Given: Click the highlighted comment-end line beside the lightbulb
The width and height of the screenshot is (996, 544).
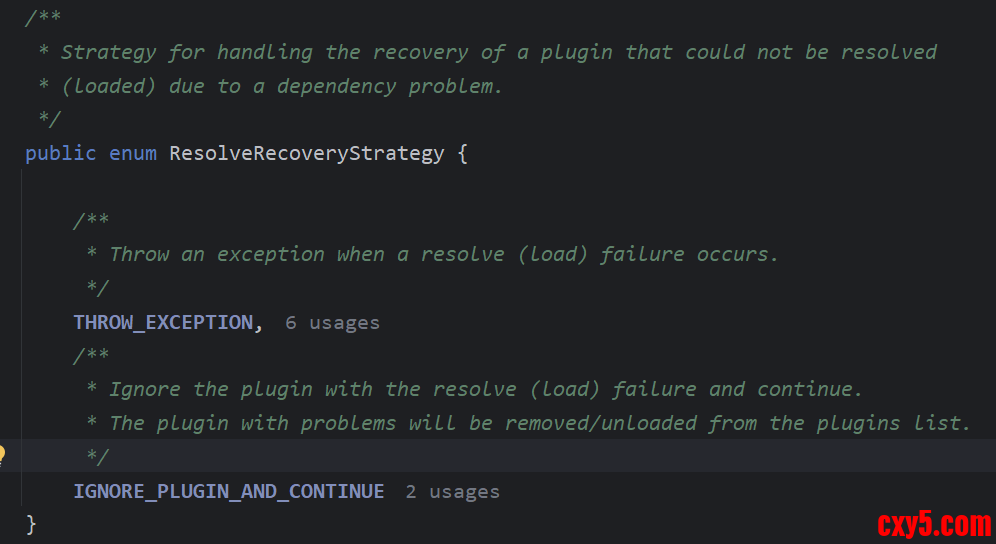Looking at the screenshot, I should [97, 457].
